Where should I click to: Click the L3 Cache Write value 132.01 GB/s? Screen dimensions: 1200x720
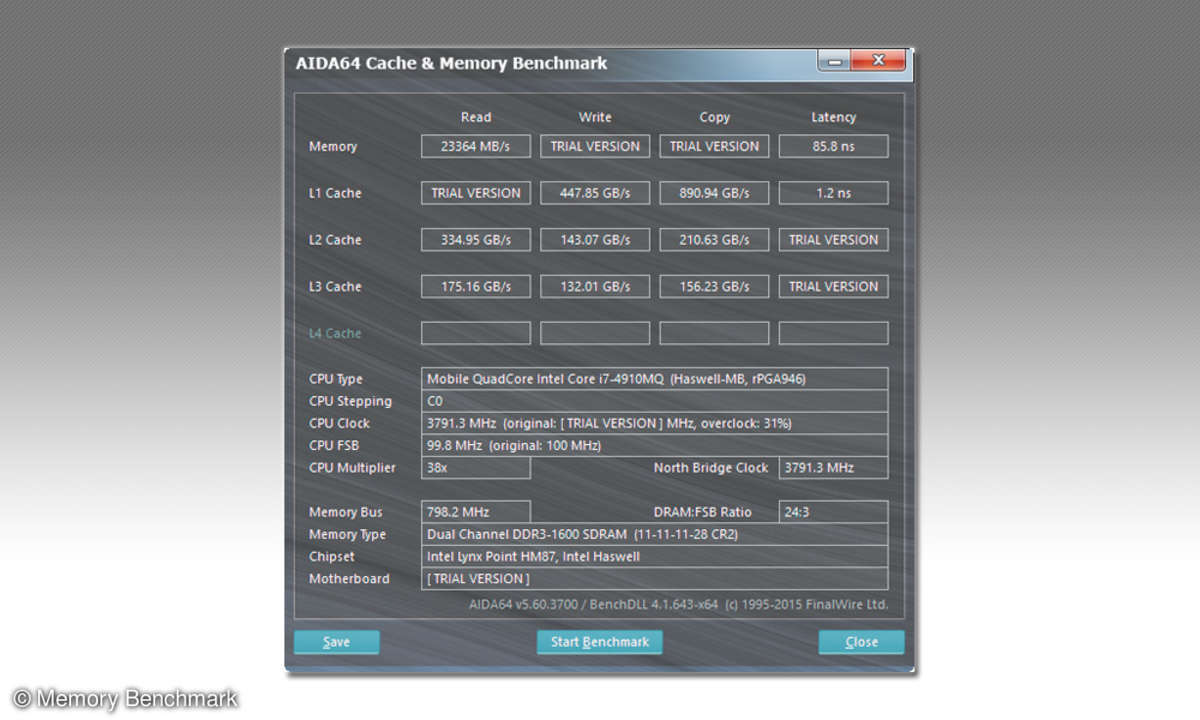click(x=595, y=286)
